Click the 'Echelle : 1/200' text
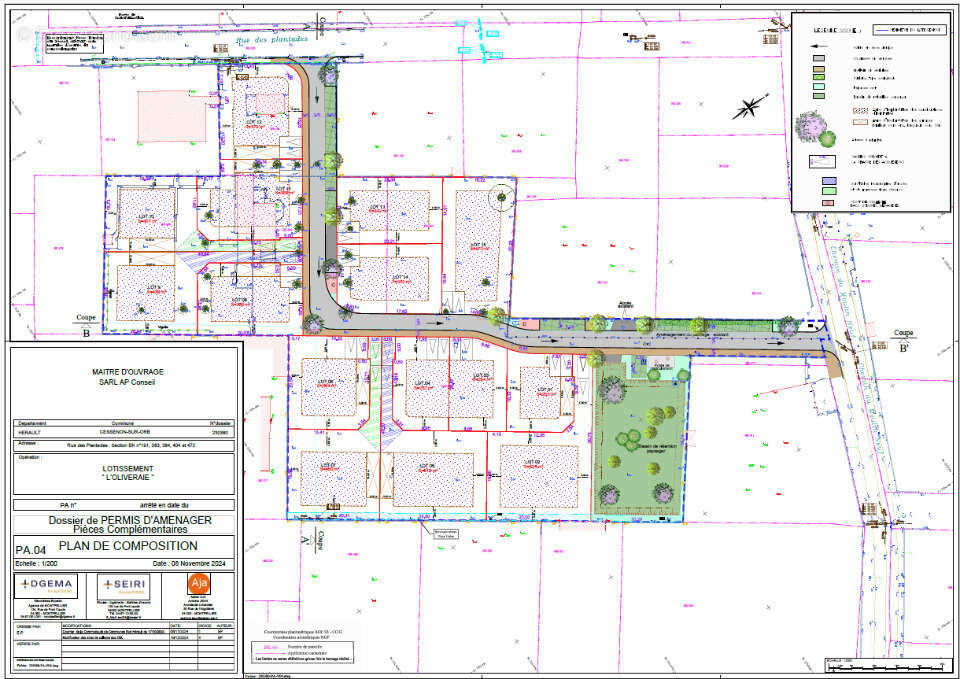 click(35, 563)
